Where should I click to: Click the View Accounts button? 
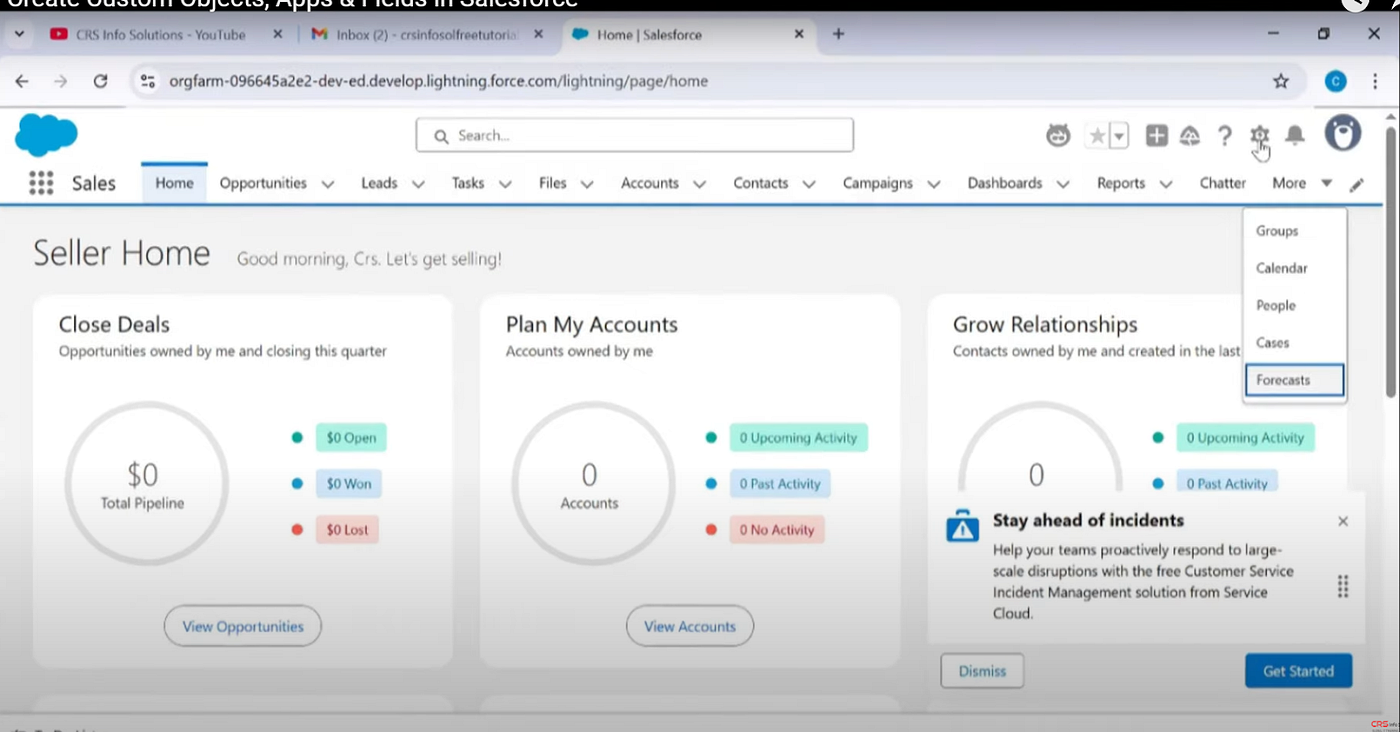point(690,626)
